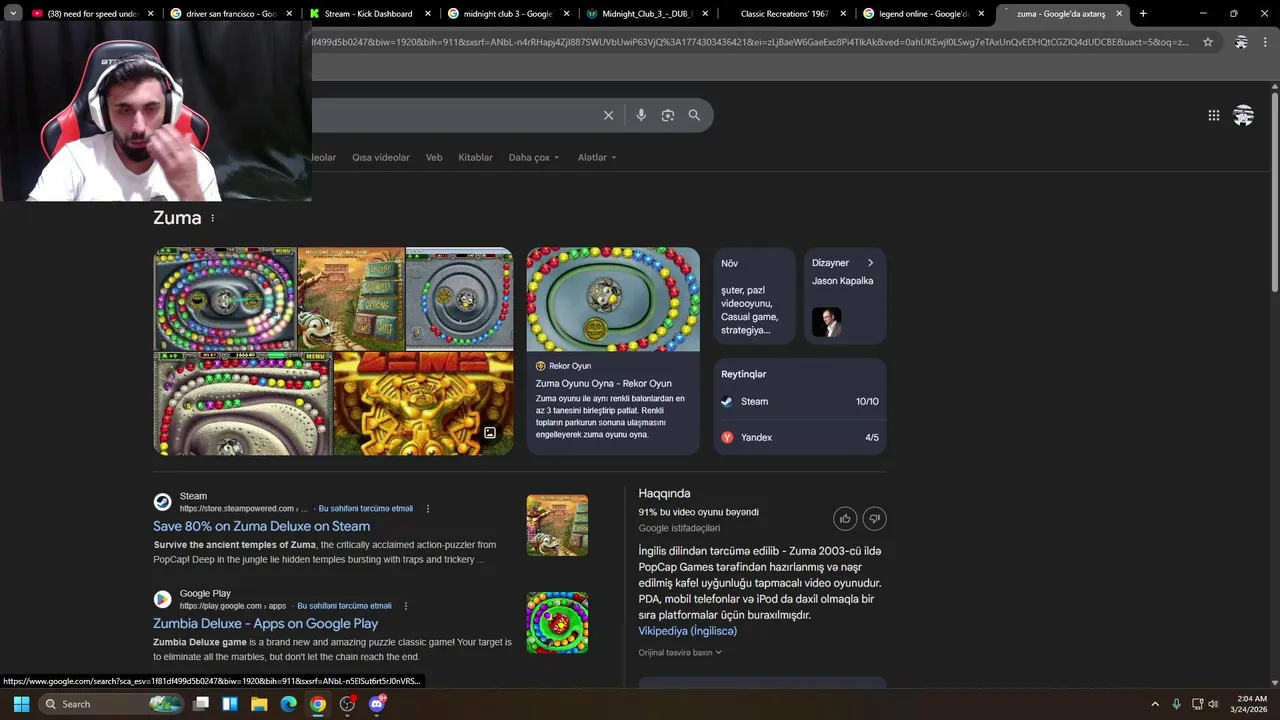This screenshot has height=720, width=1280.
Task: Clear the search box with the X icon
Action: 608,115
